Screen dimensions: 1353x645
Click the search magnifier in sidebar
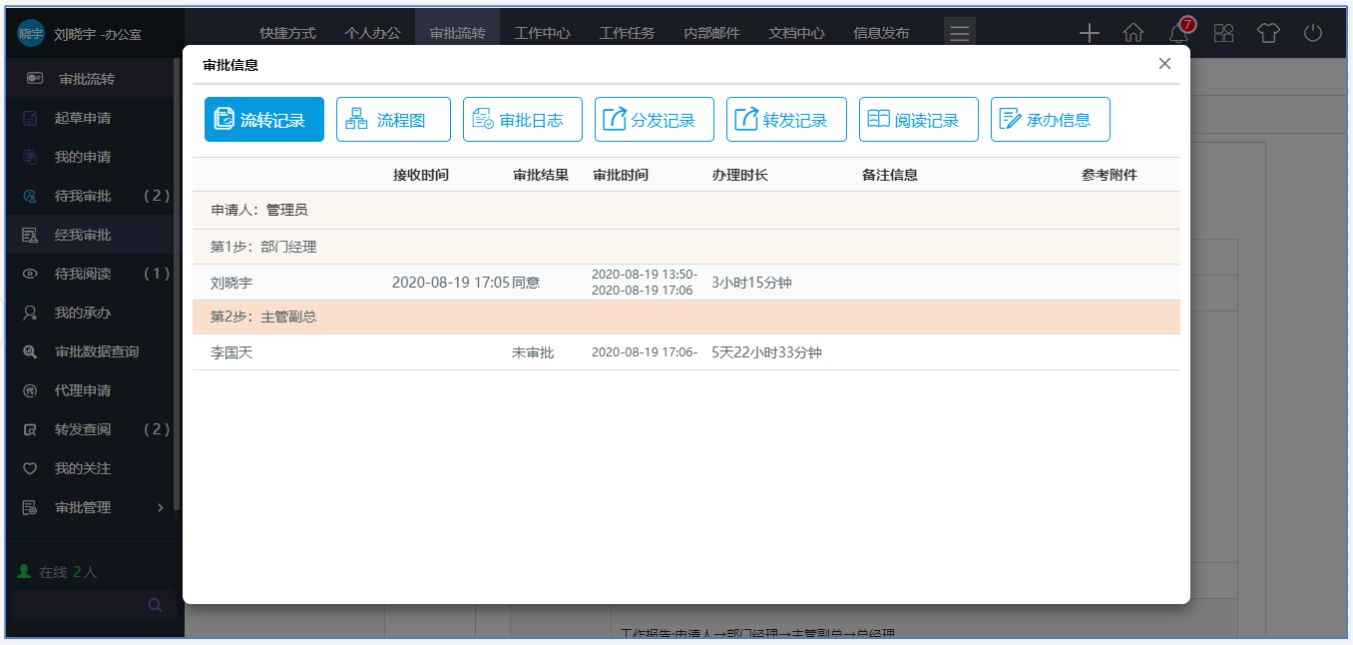[155, 605]
